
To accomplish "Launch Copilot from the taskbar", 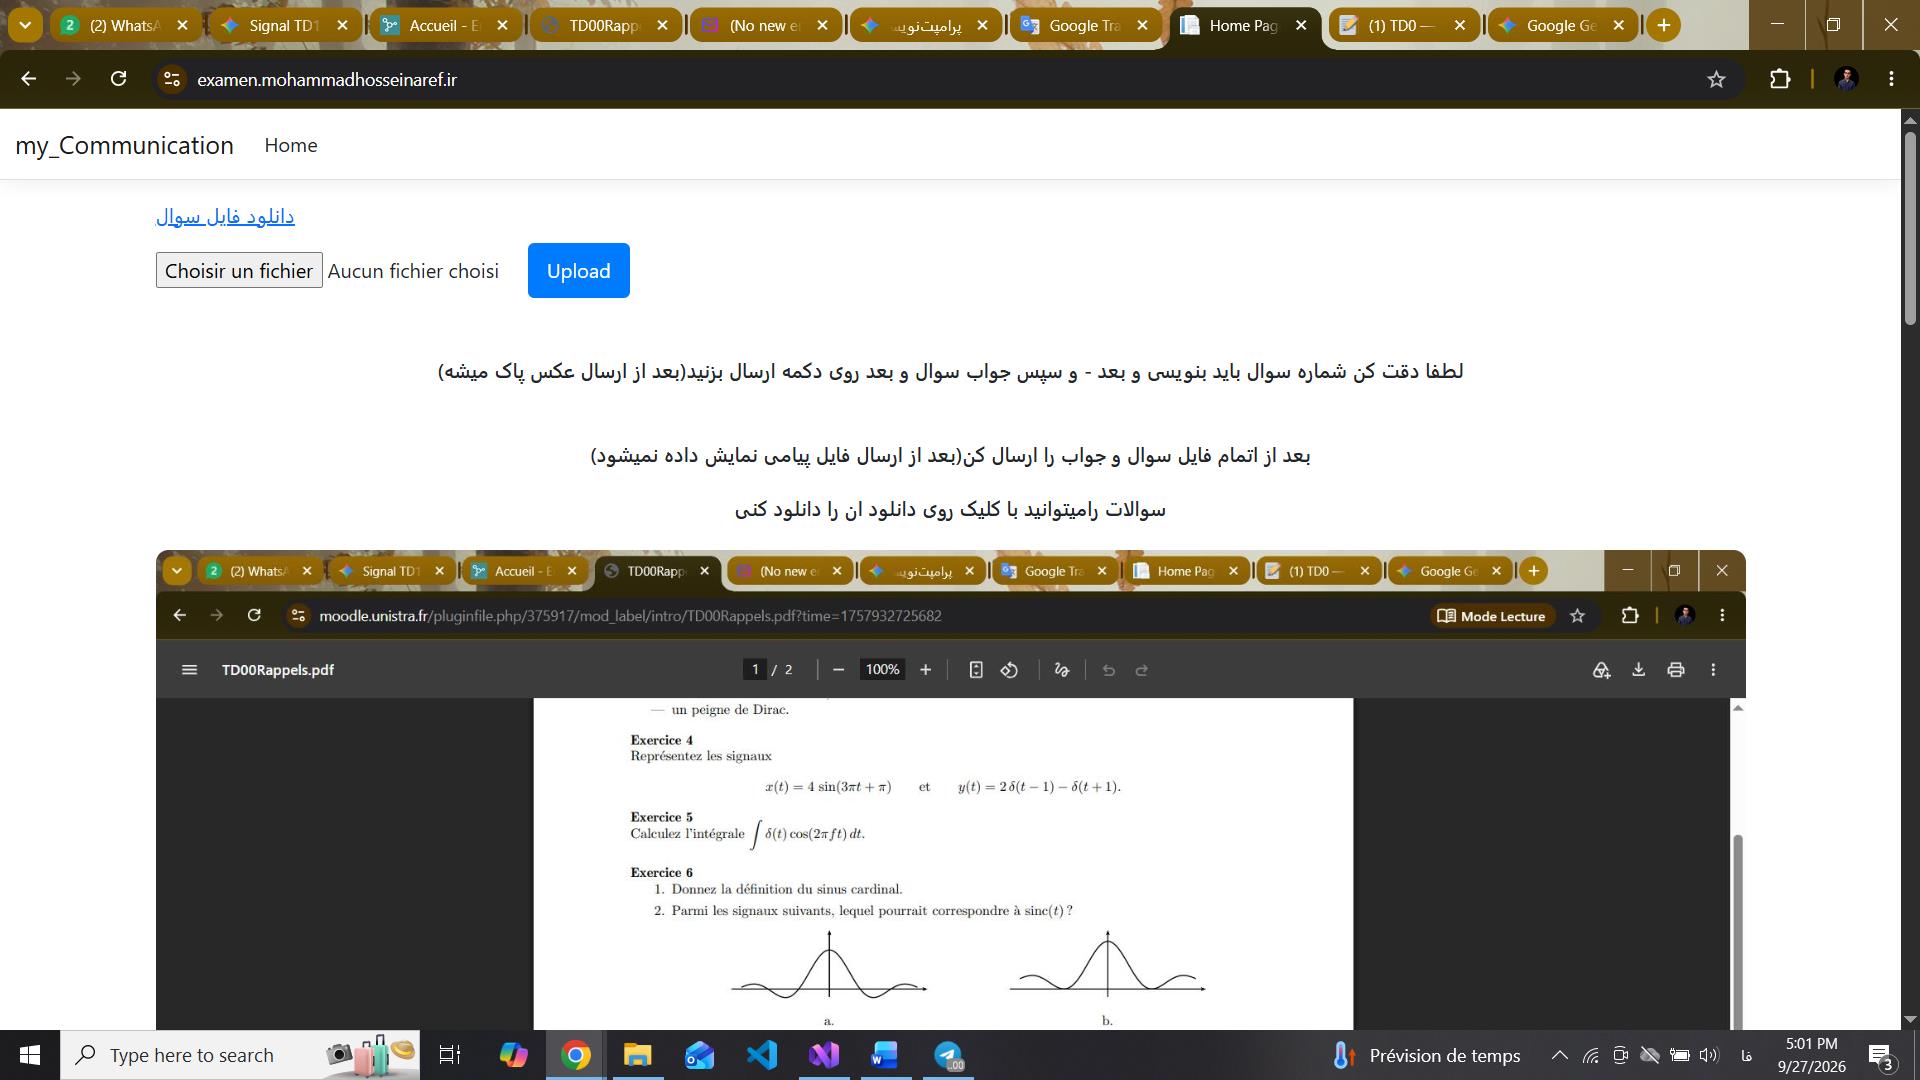I will (513, 1055).
